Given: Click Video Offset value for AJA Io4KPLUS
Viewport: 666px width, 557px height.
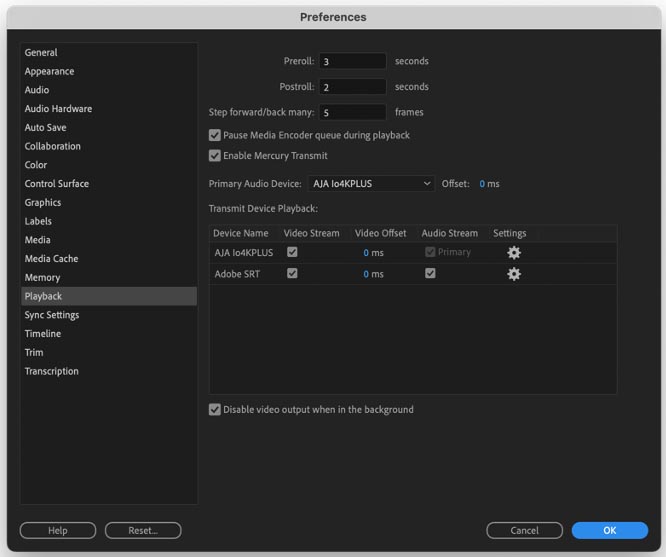Looking at the screenshot, I should [x=366, y=253].
